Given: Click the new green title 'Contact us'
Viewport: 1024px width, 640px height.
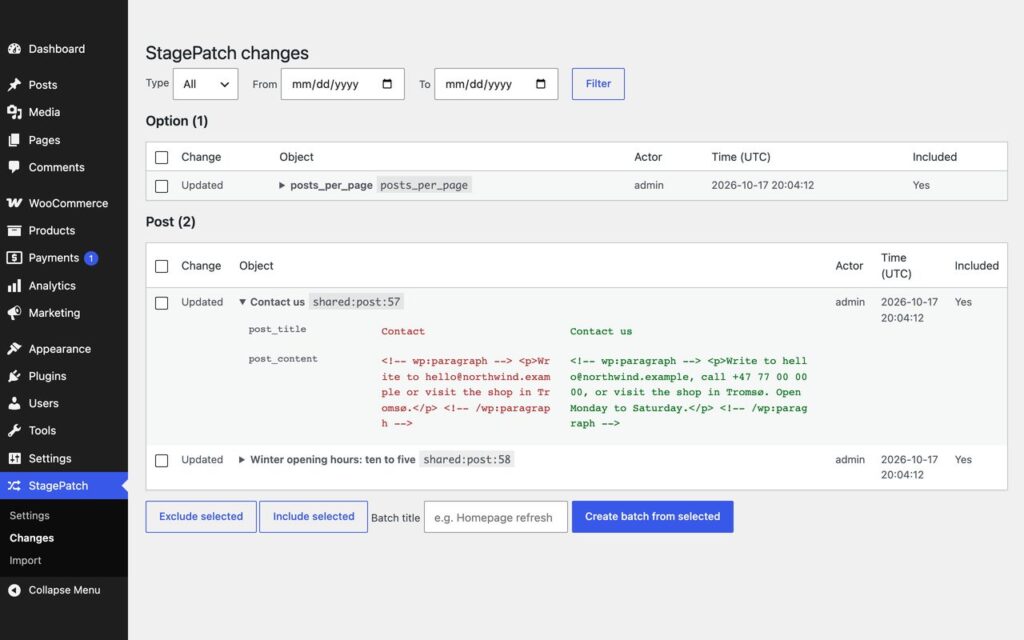Looking at the screenshot, I should tap(601, 331).
